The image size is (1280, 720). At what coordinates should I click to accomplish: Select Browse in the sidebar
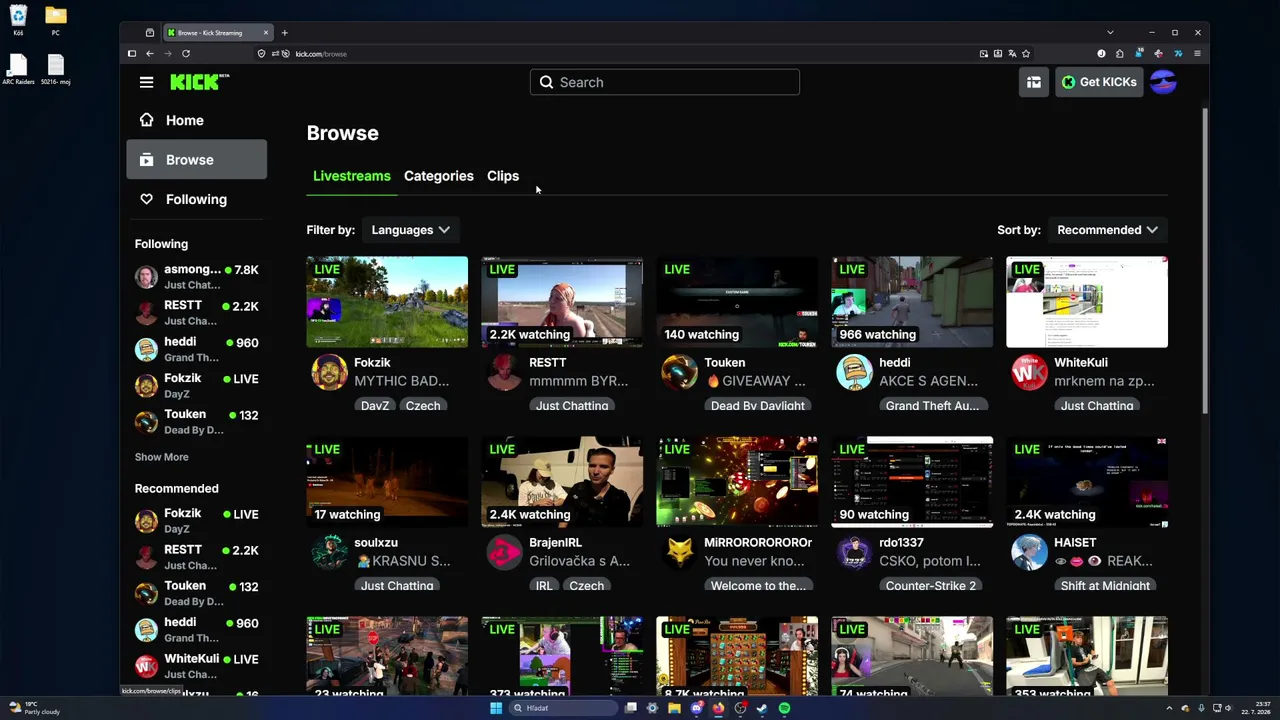pos(196,160)
